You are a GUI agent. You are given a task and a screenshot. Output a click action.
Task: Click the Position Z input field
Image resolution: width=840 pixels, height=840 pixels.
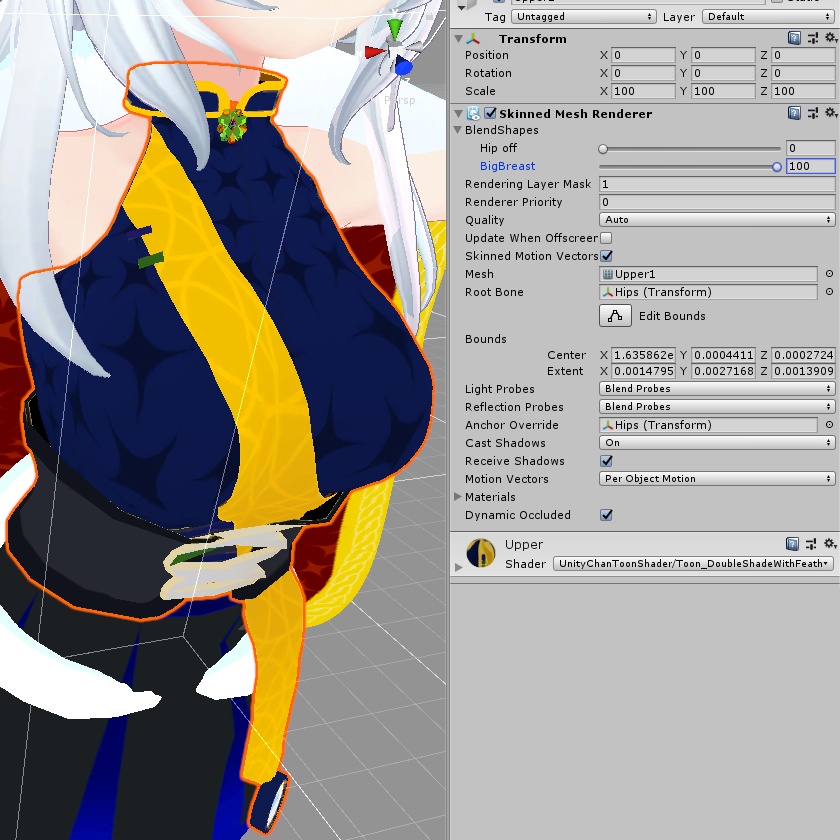(803, 55)
